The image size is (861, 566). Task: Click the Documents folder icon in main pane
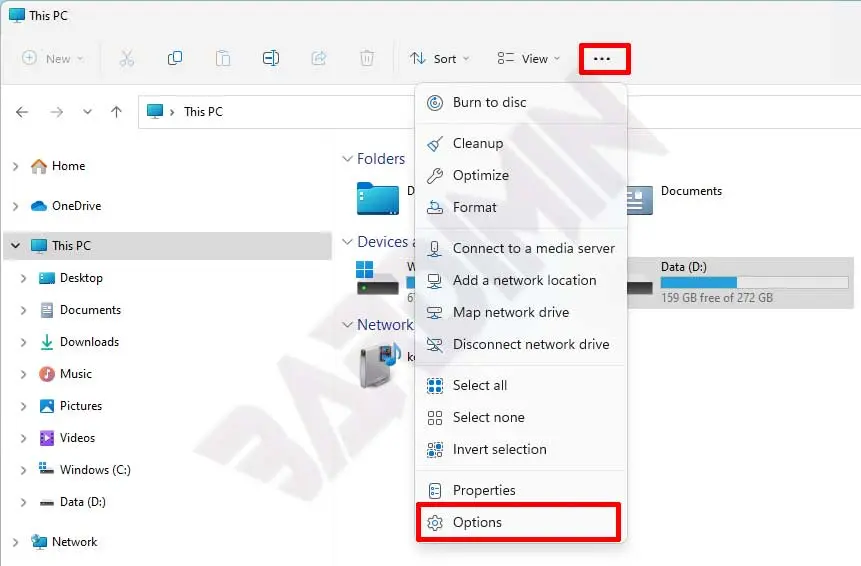tap(640, 200)
